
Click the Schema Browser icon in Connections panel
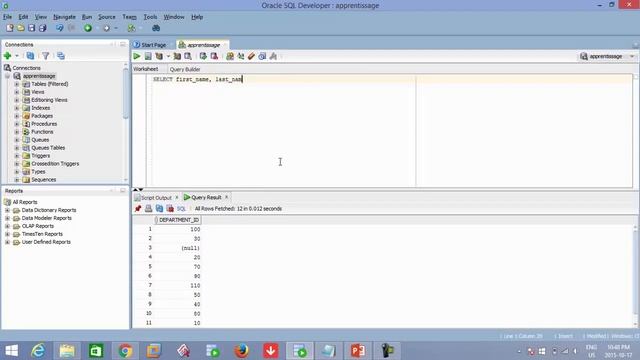(x=61, y=56)
